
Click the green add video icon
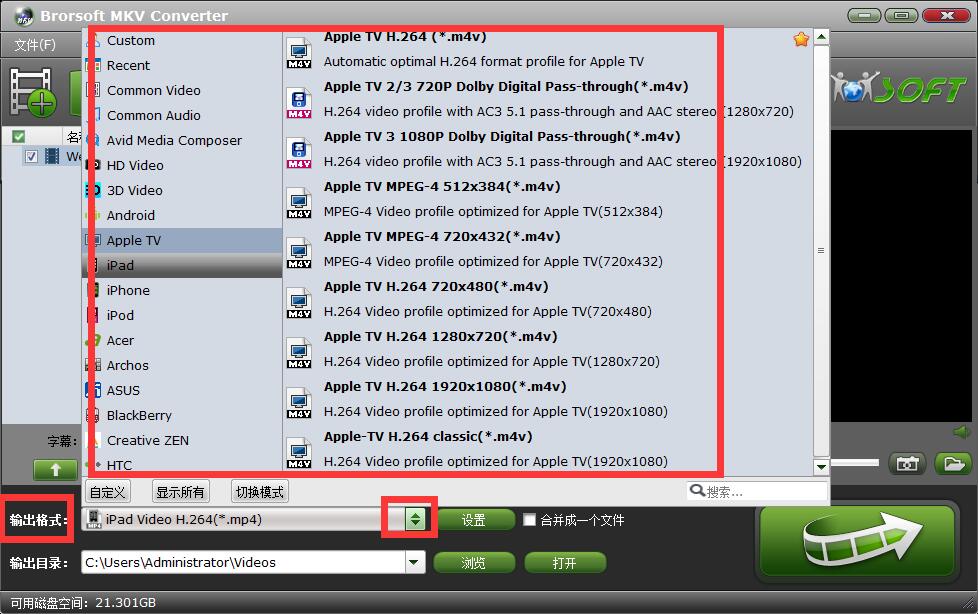pyautogui.click(x=35, y=100)
